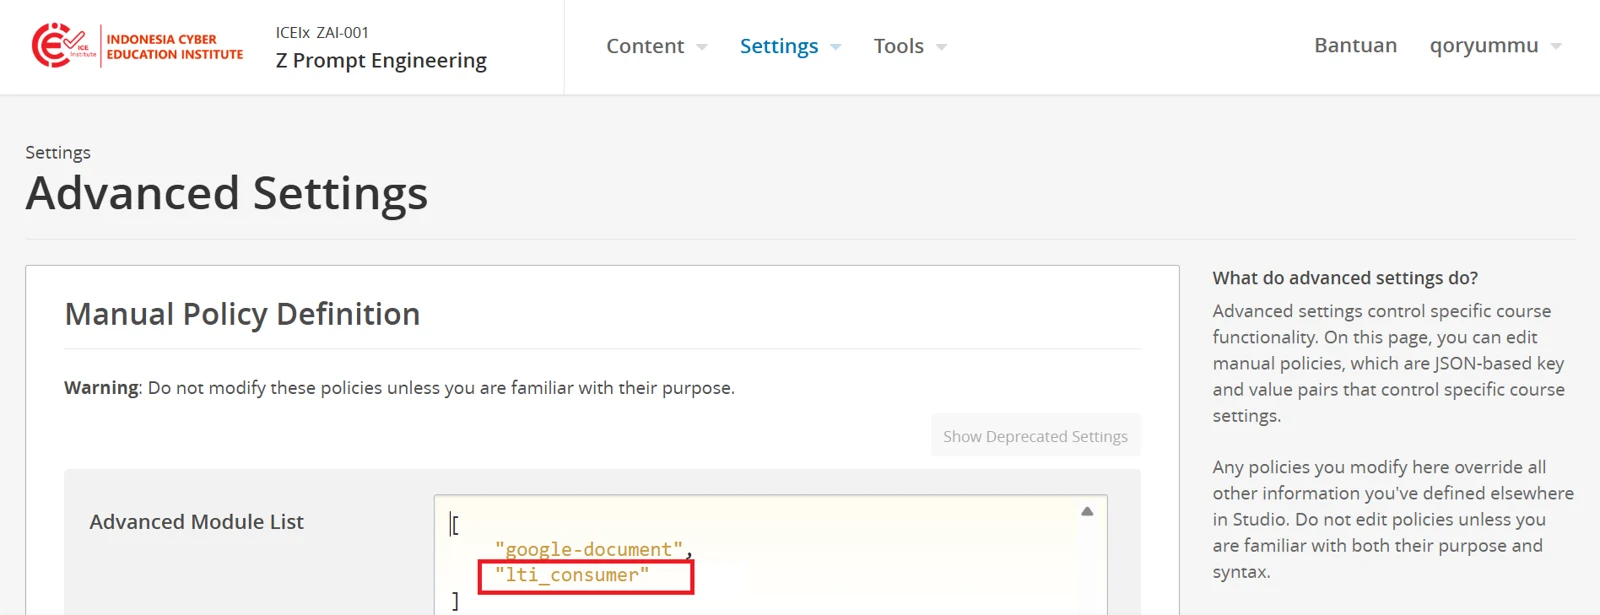The image size is (1600, 615).
Task: Click the Indonesia Cyber Education Institute logo
Action: coord(138,46)
